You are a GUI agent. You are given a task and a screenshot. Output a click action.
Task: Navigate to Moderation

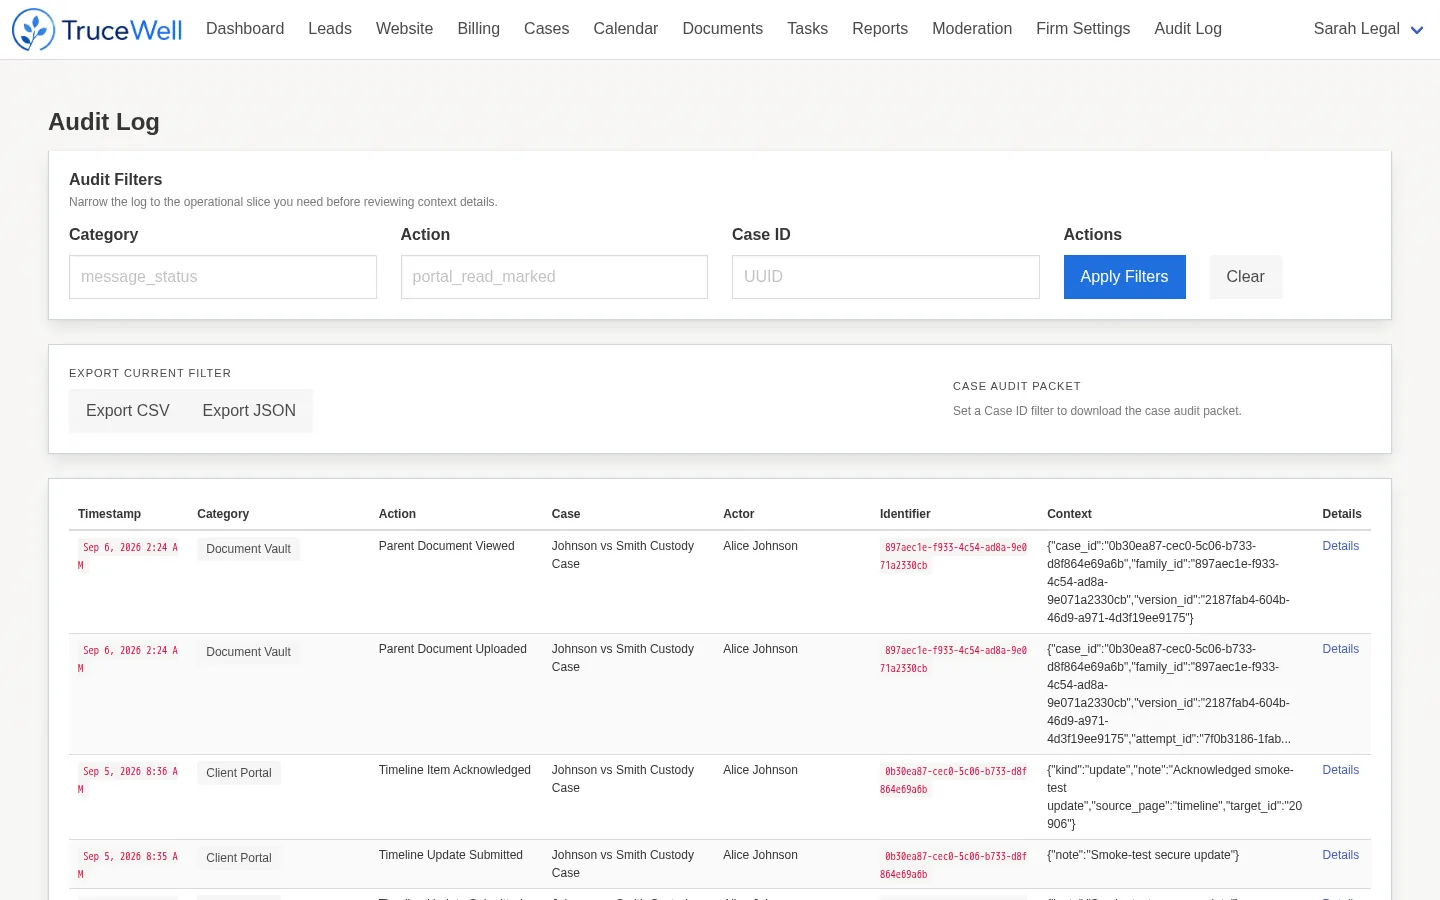point(972,29)
